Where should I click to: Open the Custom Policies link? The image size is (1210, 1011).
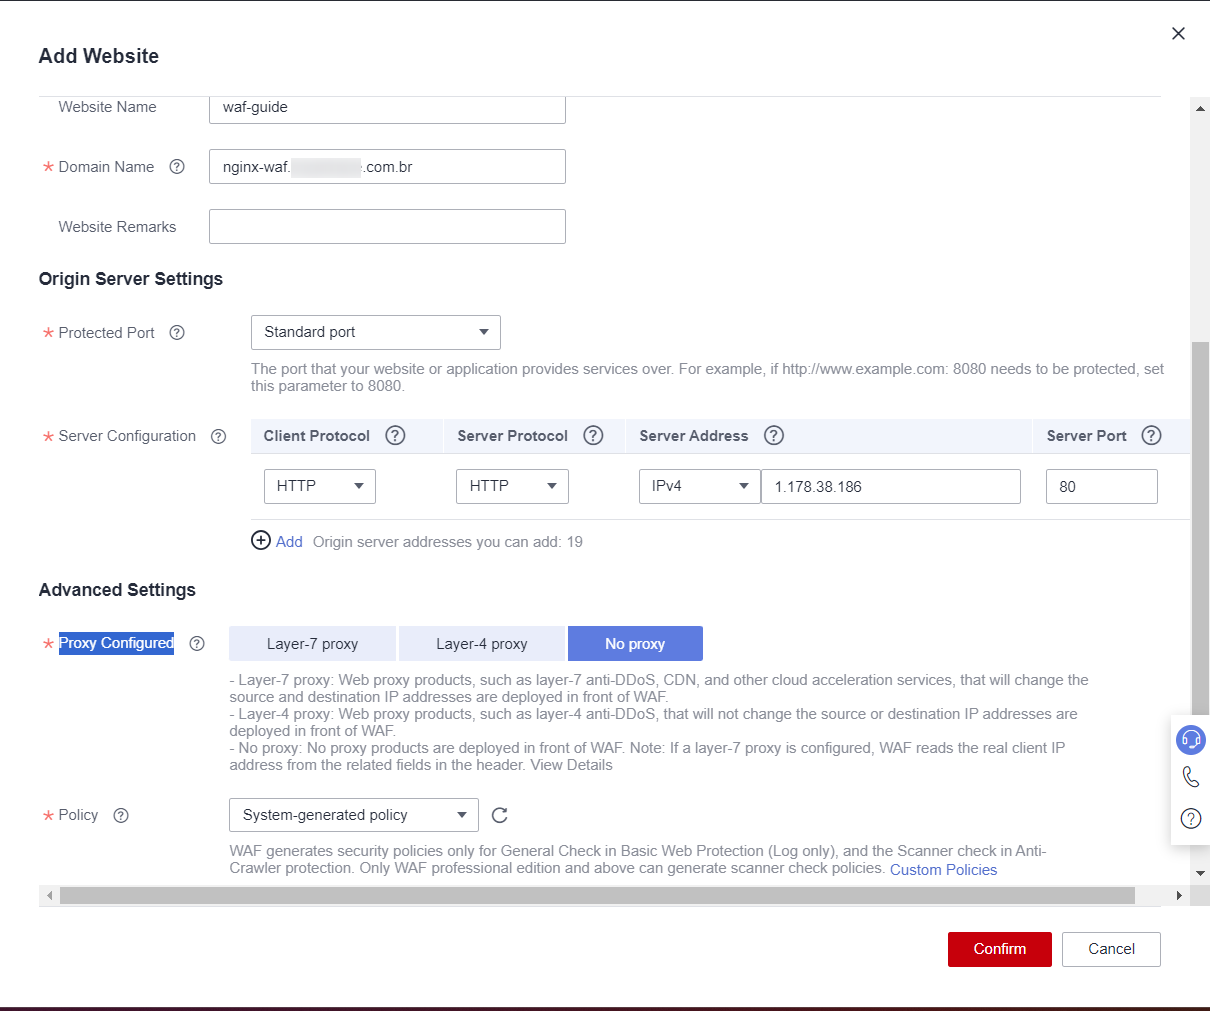click(x=943, y=870)
